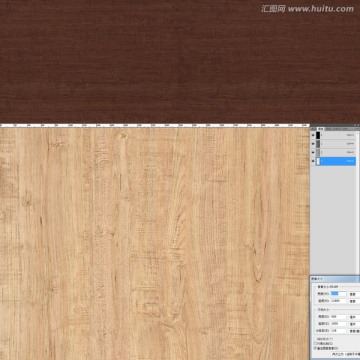Image resolution: width=360 pixels, height=360 pixels.
Task: Open the resolution unit dropdown
Action: (x=354, y=331)
